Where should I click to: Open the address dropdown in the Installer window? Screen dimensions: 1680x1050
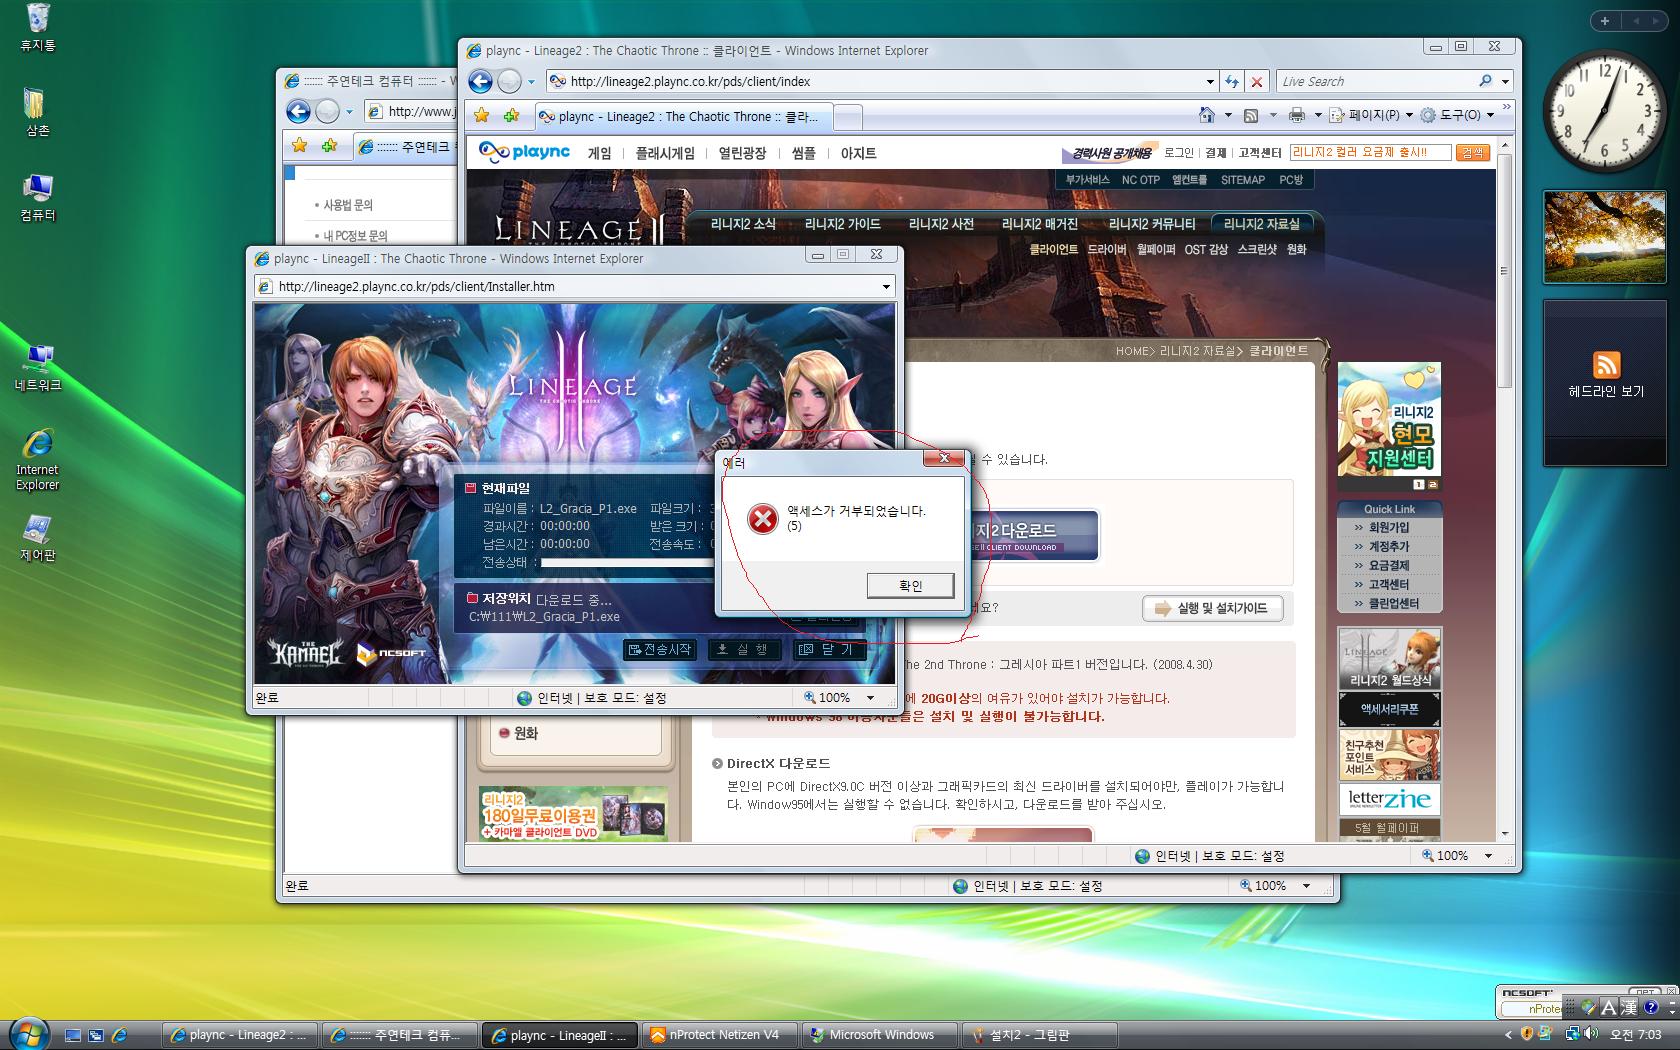coord(886,287)
